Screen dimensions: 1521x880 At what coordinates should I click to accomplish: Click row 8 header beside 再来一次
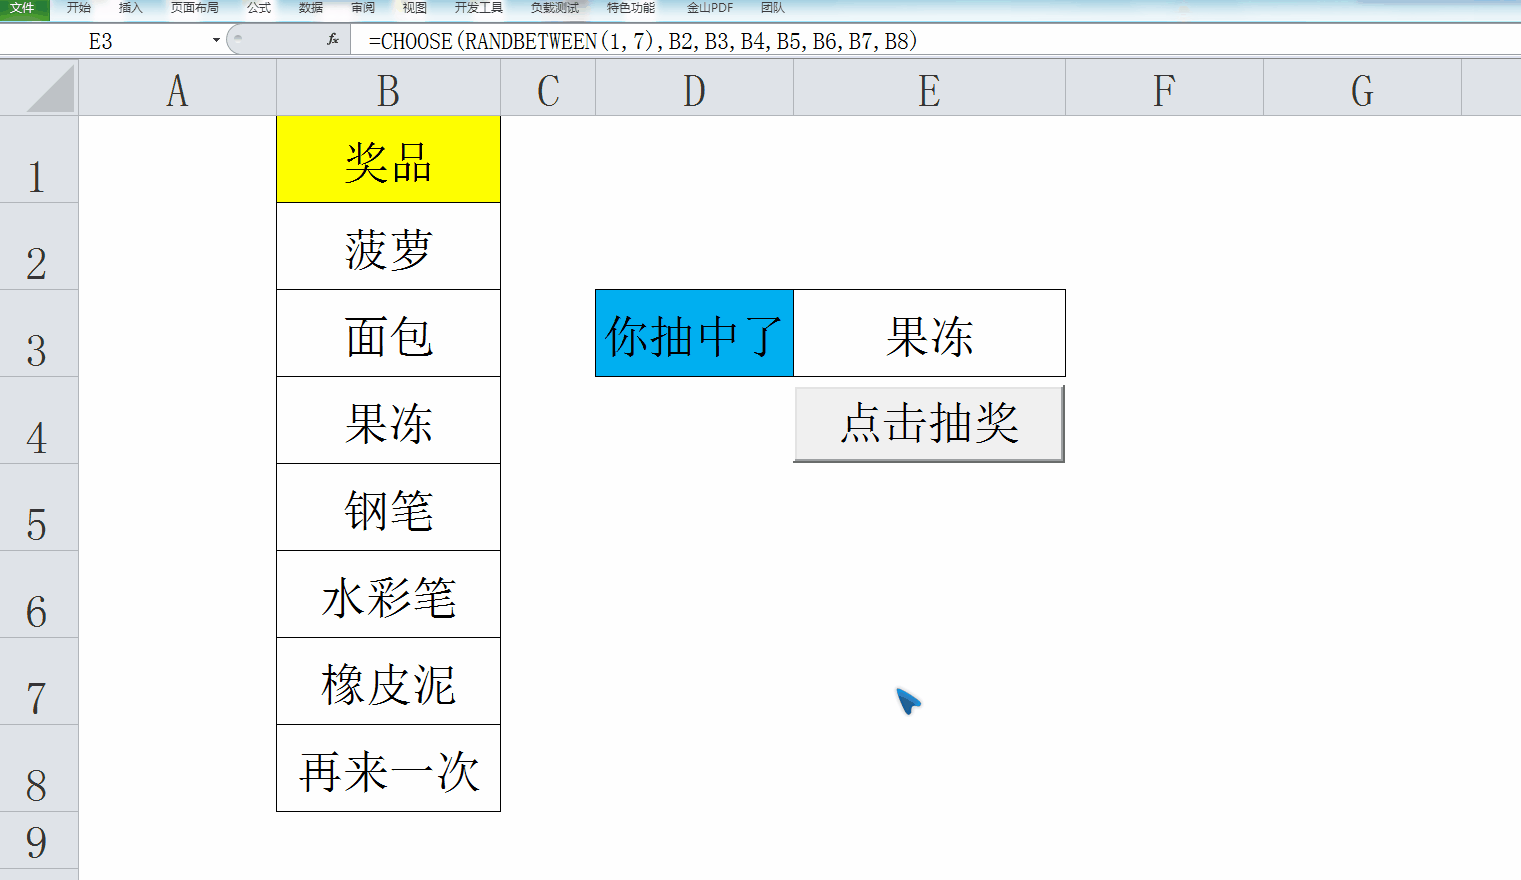pos(38,768)
